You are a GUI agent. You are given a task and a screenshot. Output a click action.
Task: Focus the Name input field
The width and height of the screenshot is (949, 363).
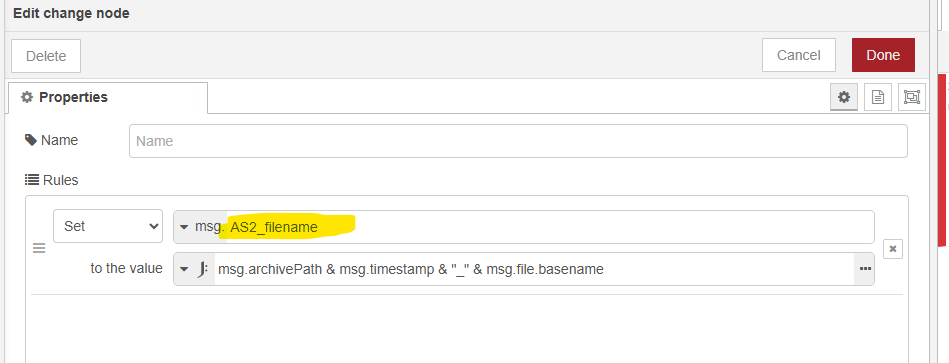pyautogui.click(x=518, y=141)
